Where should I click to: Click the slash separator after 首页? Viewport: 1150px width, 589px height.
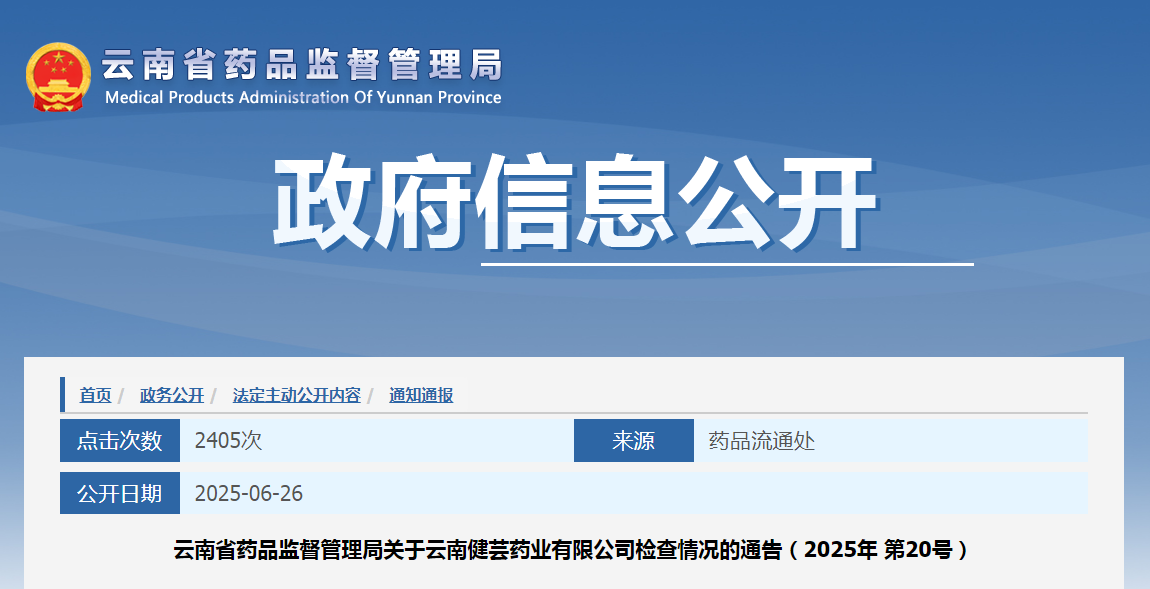[x=121, y=395]
